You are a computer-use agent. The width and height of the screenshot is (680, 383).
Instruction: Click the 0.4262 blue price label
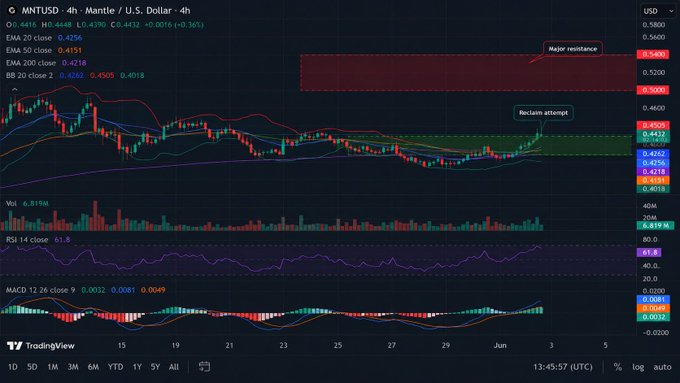tap(654, 154)
